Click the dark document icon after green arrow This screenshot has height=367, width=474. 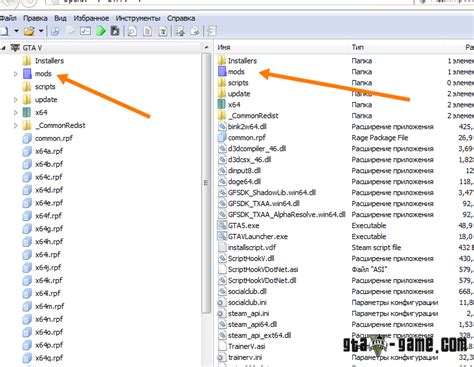coord(115,31)
